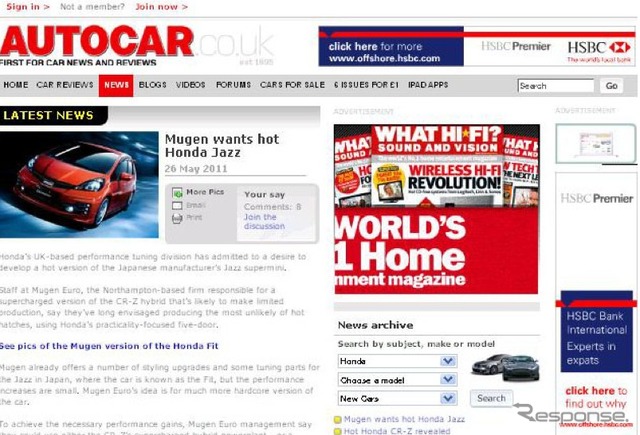Click the Print link text
The height and width of the screenshot is (435, 640).
pos(194,218)
